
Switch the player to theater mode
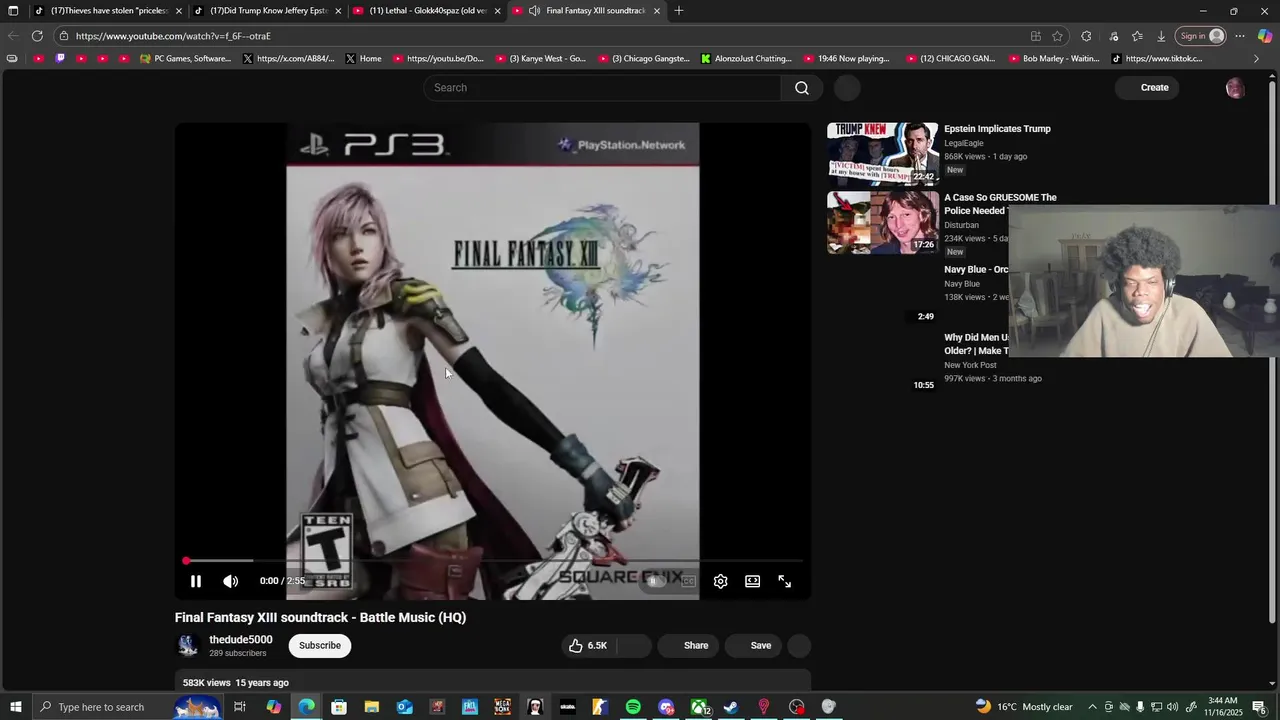(752, 581)
